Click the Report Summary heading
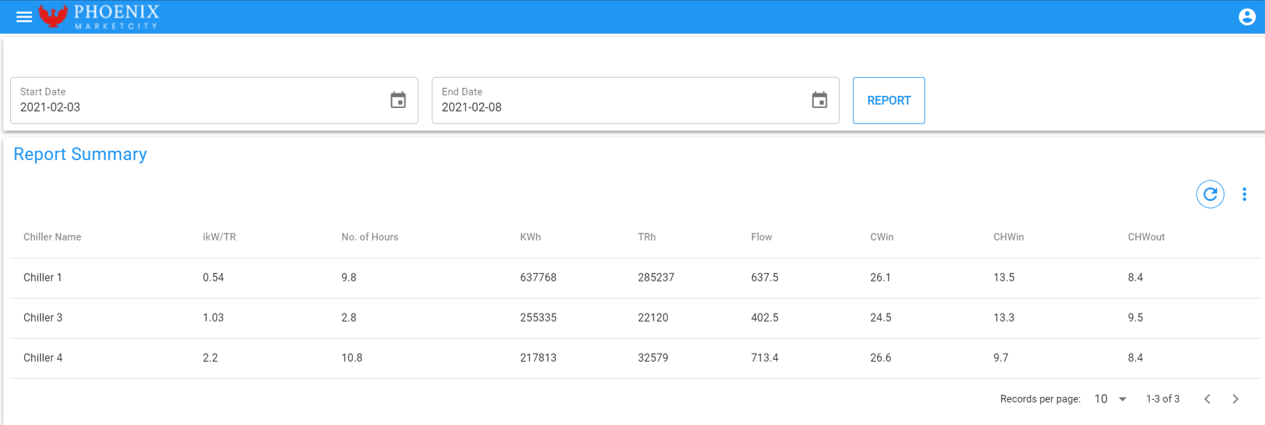The height and width of the screenshot is (425, 1265). pyautogui.click(x=80, y=154)
